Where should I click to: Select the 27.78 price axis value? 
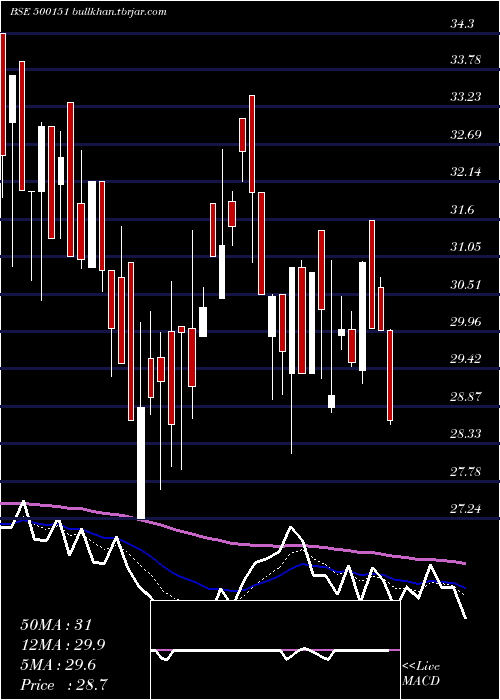466,471
